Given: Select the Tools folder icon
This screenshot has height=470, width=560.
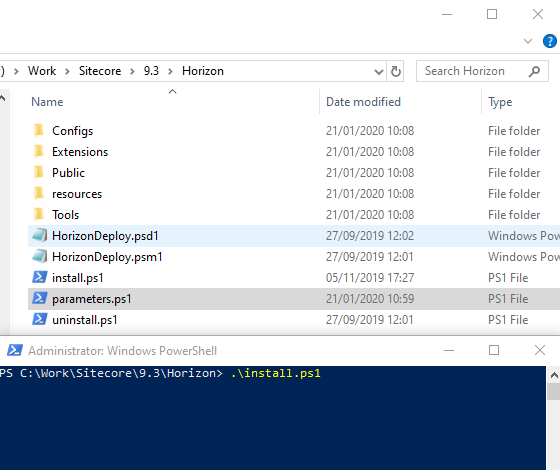Looking at the screenshot, I should [39, 214].
